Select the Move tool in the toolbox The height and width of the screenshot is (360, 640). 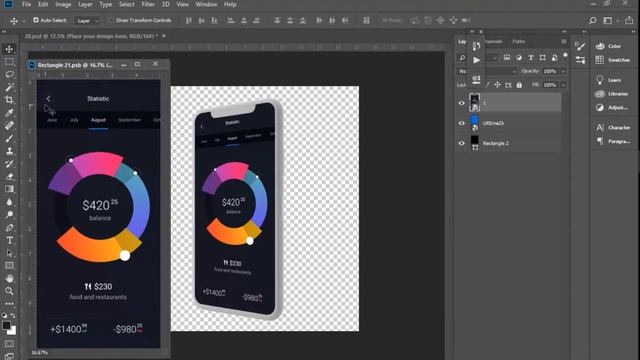click(x=9, y=49)
